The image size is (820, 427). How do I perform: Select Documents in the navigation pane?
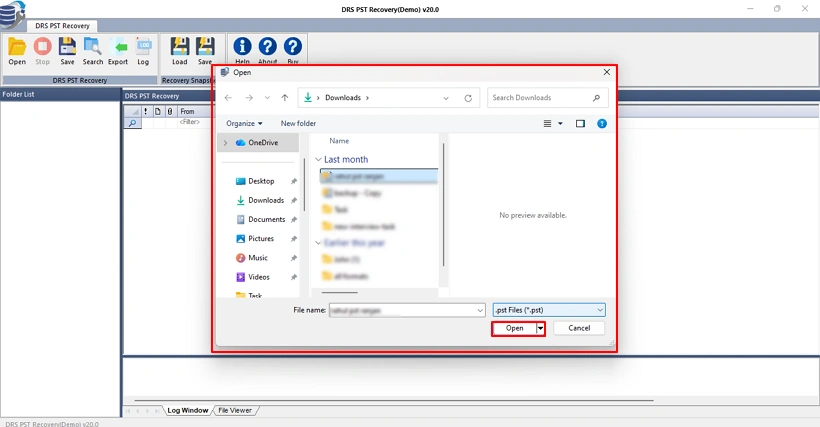pyautogui.click(x=266, y=220)
